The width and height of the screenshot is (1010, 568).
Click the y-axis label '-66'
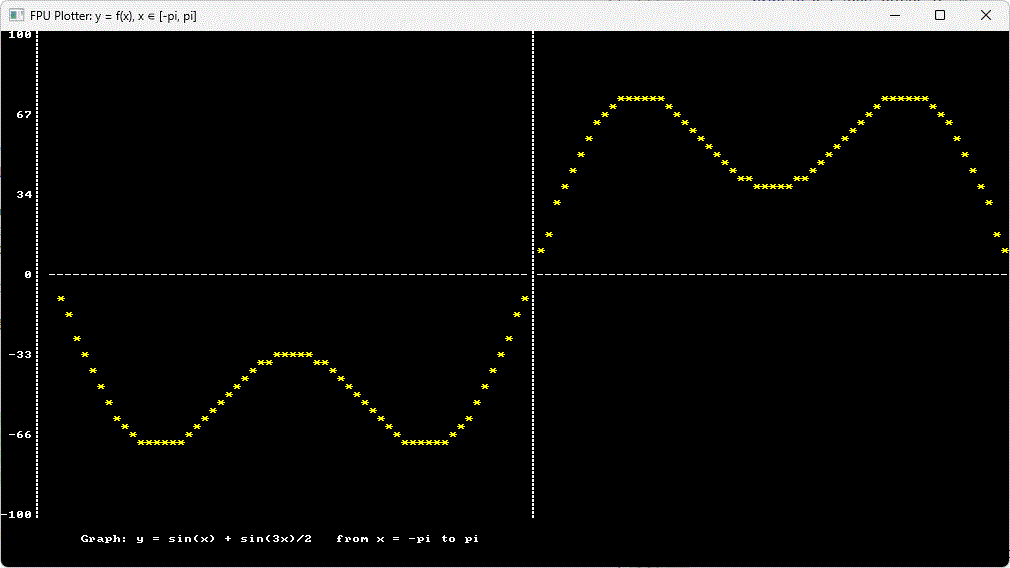tap(20, 435)
